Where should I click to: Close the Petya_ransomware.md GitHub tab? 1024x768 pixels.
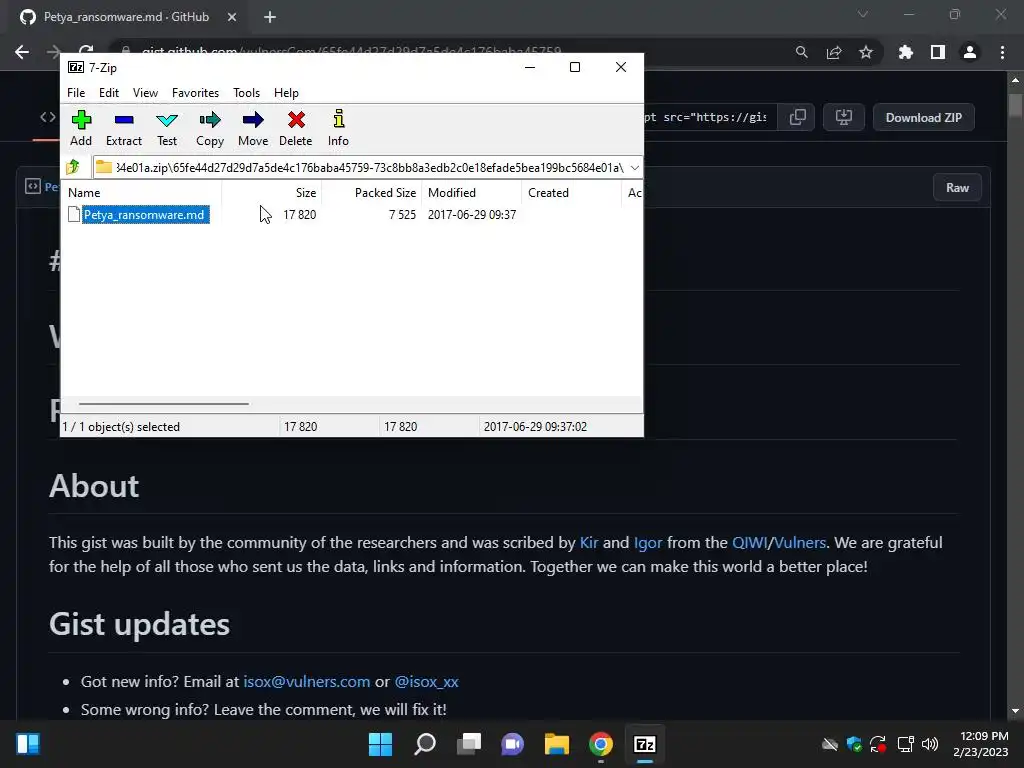point(232,17)
